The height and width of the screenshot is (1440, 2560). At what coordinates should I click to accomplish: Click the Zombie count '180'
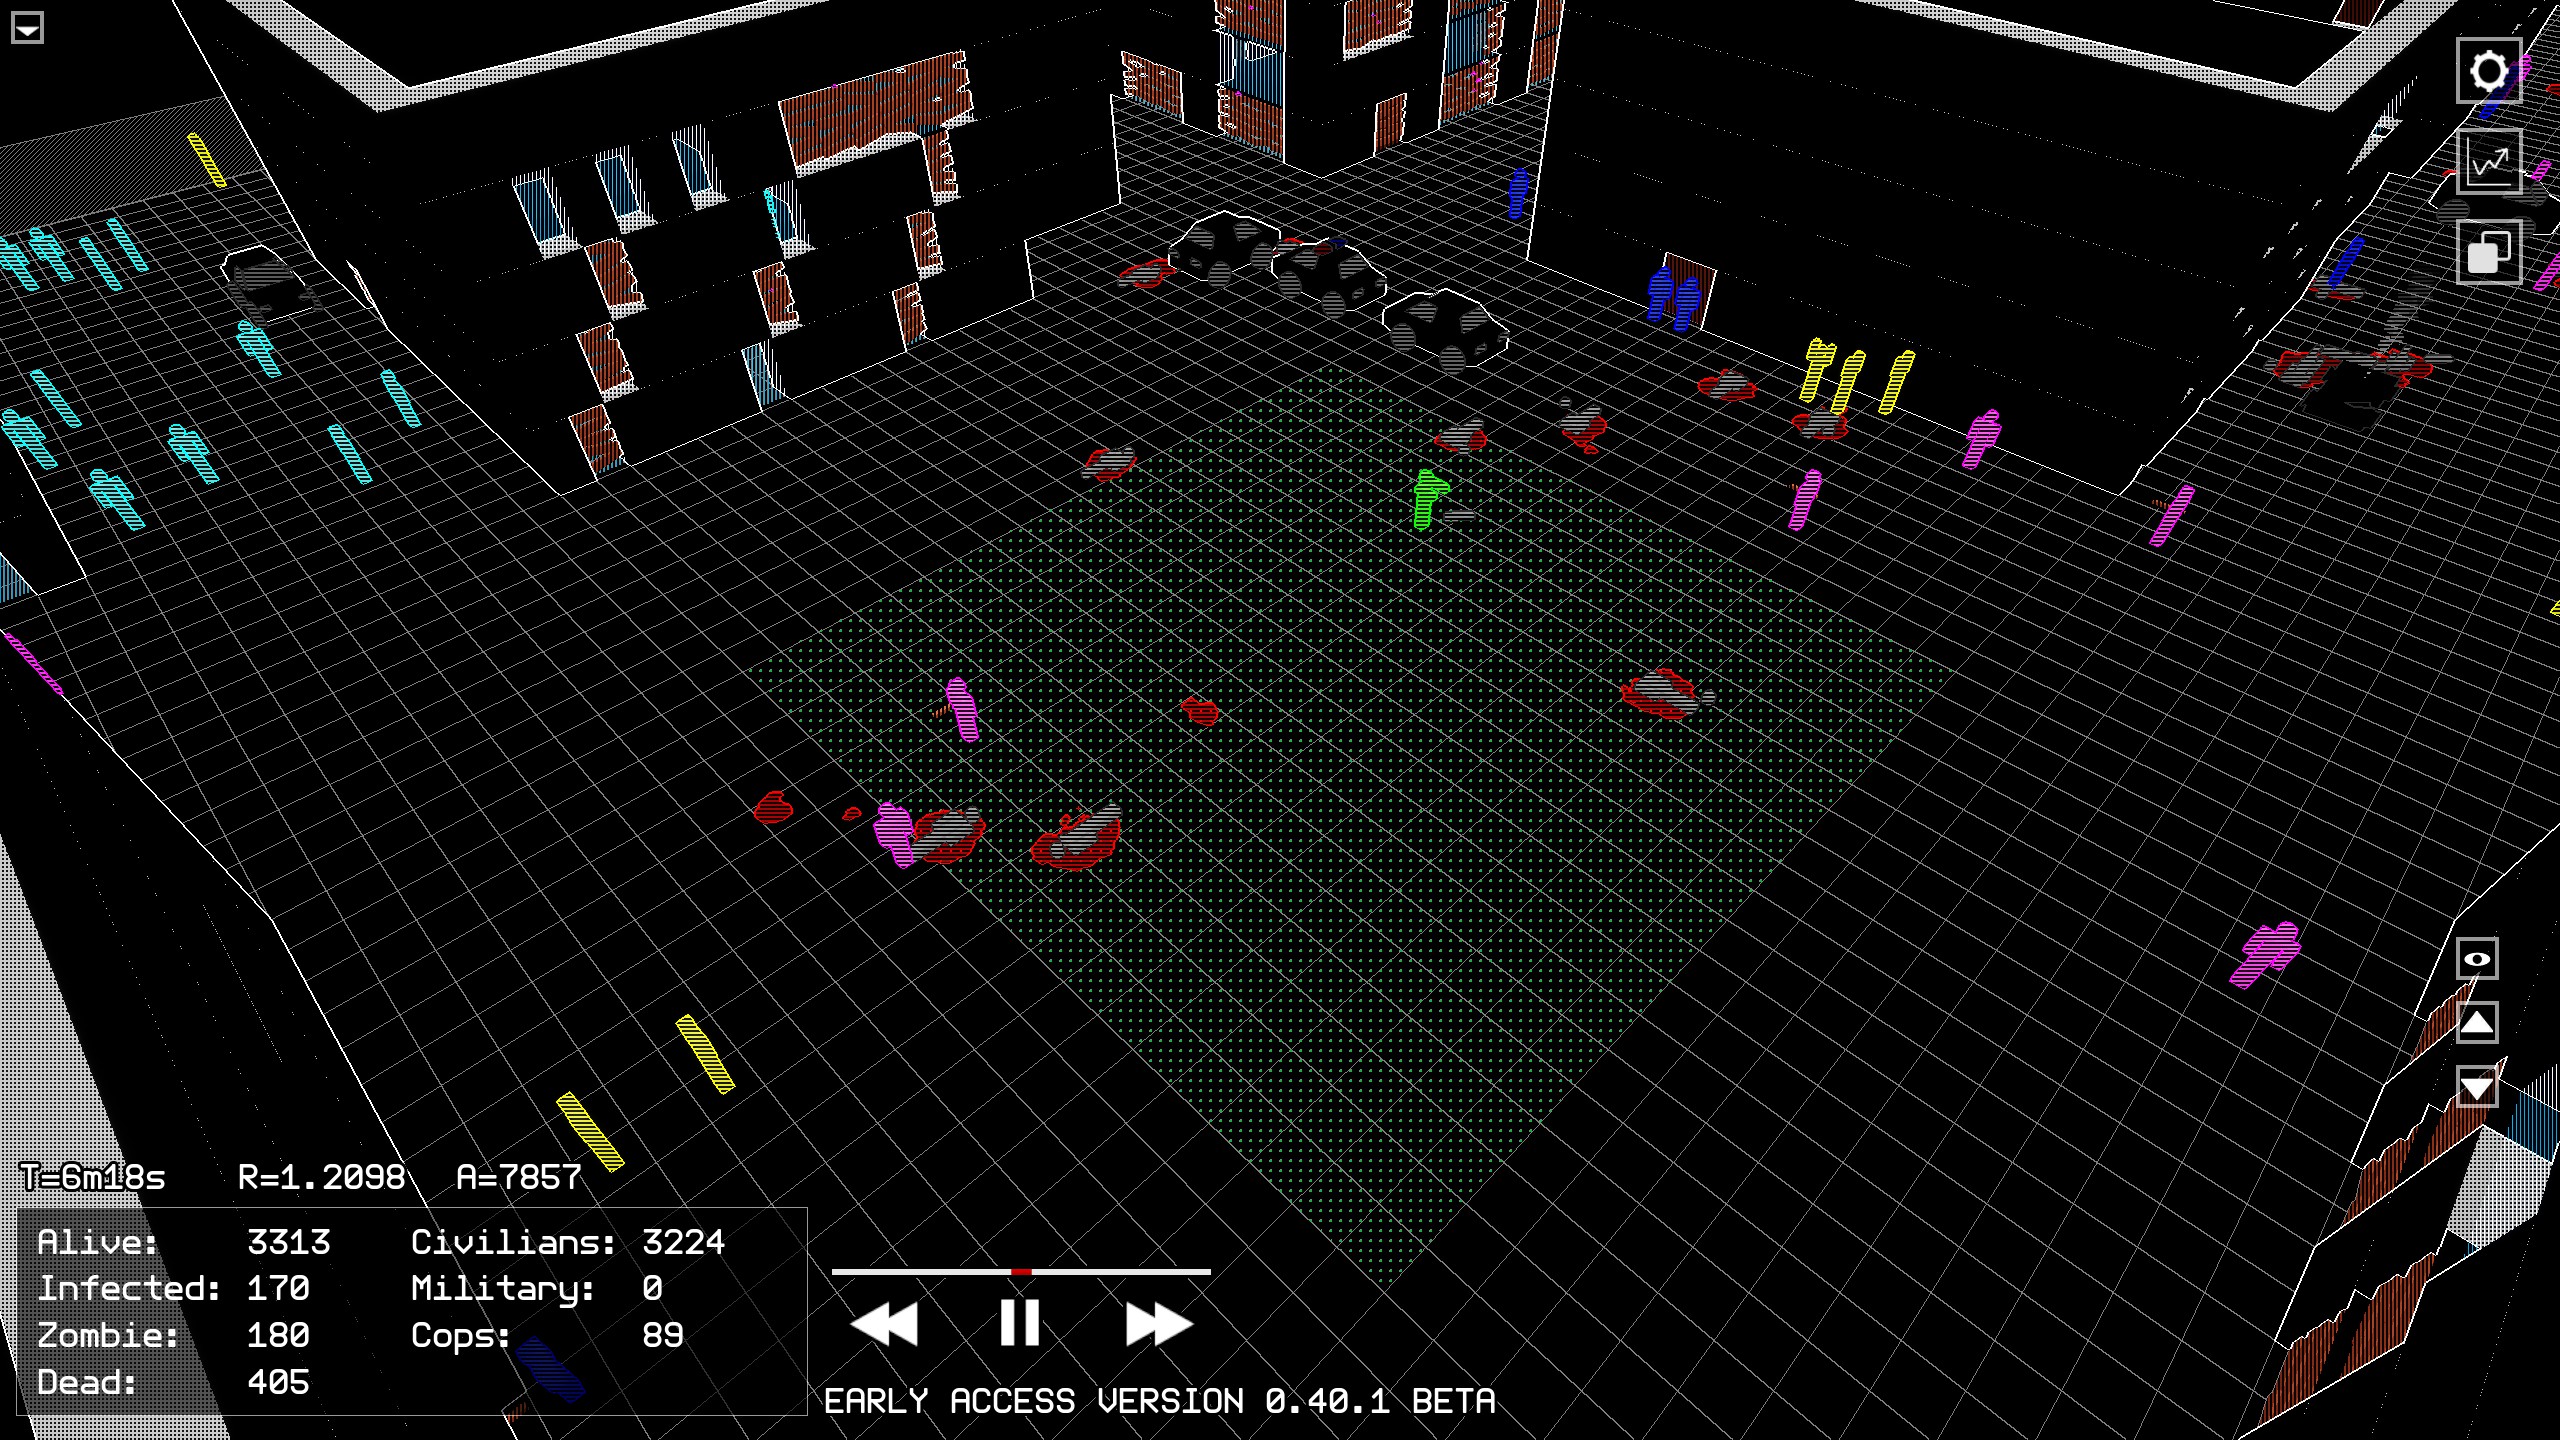278,1336
